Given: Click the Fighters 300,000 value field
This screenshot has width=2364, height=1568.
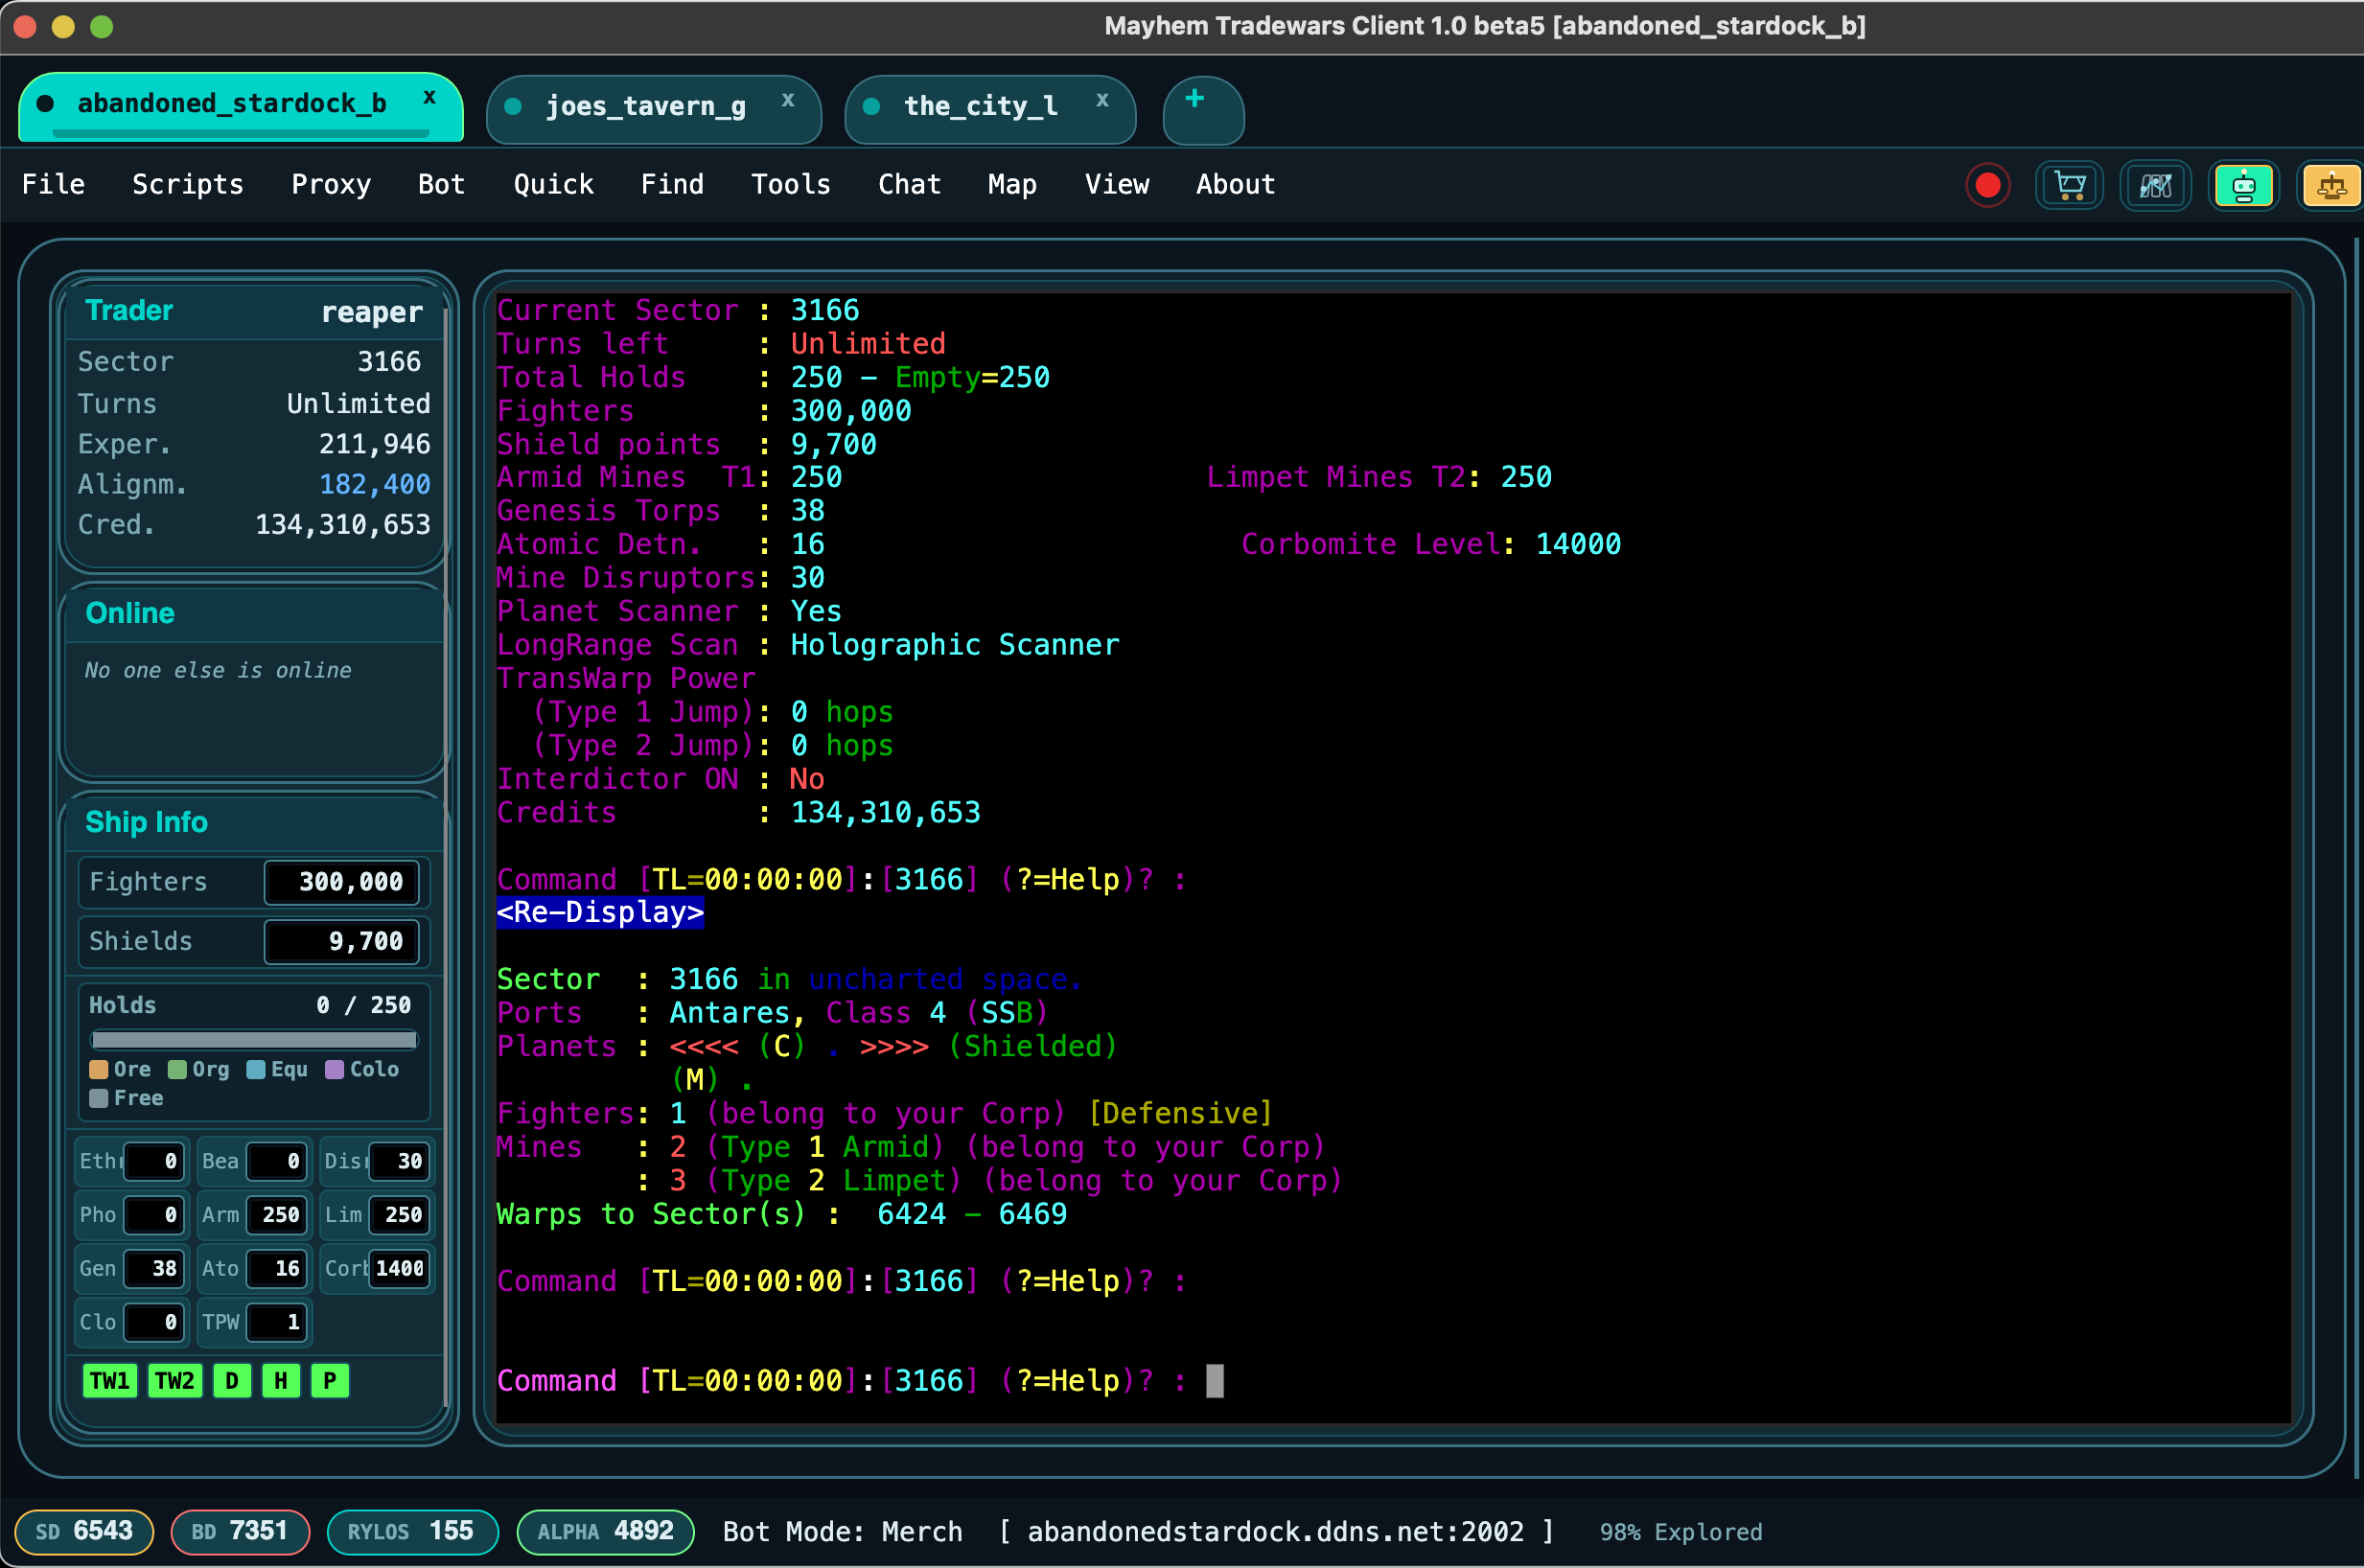Looking at the screenshot, I should click(x=342, y=882).
